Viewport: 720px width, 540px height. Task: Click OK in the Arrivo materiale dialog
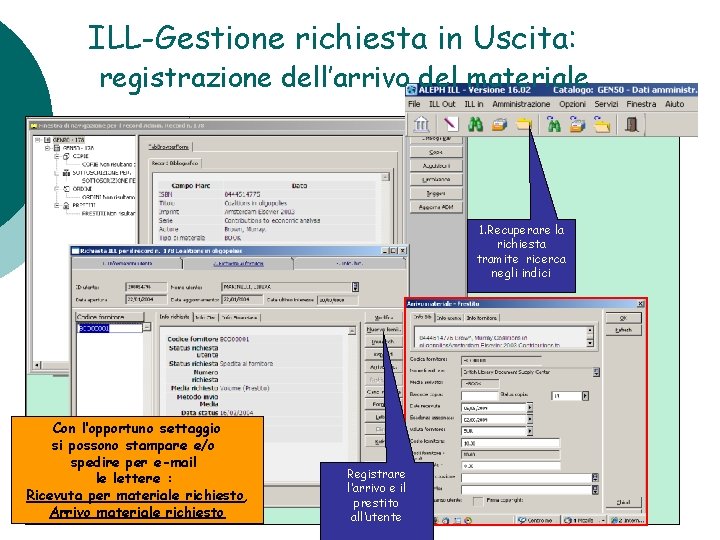coord(623,318)
